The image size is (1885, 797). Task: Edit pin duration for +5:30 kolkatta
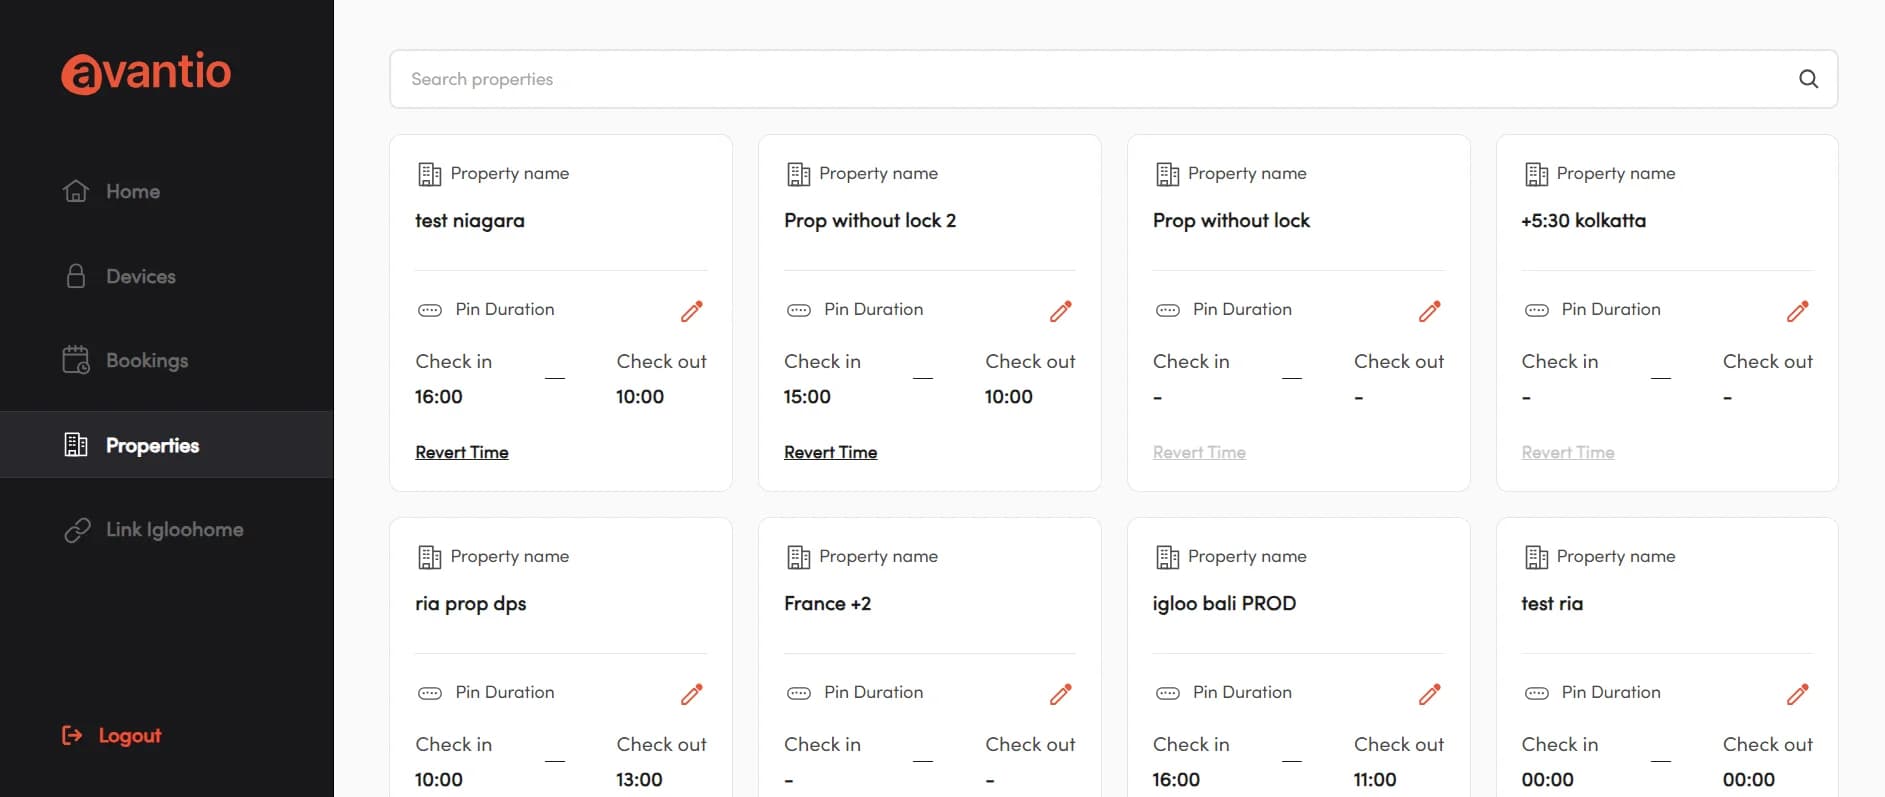pyautogui.click(x=1798, y=311)
